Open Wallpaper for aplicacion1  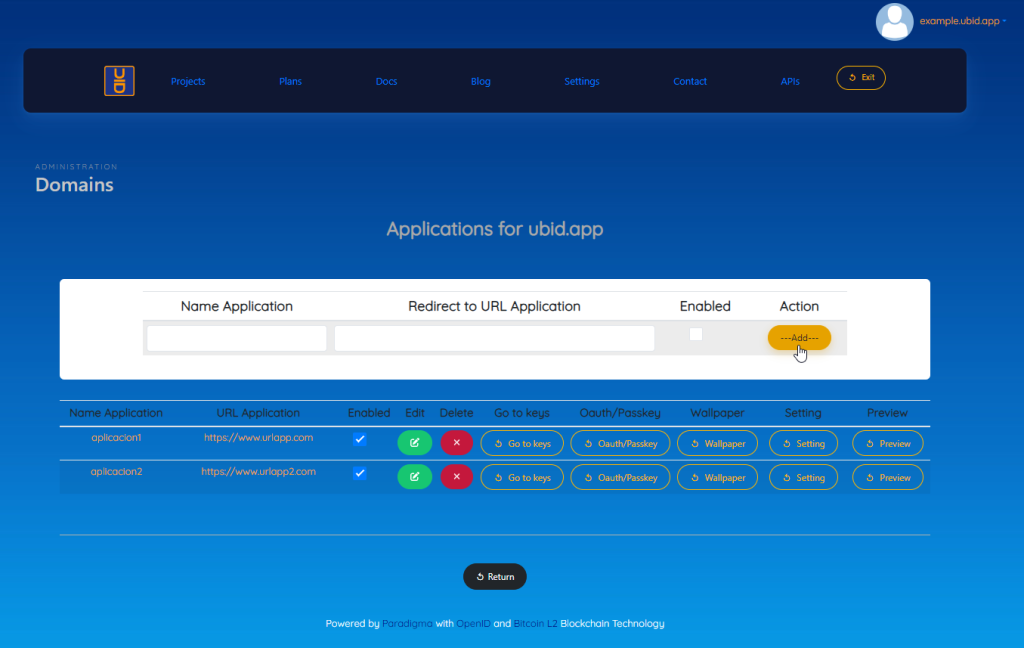coord(717,443)
